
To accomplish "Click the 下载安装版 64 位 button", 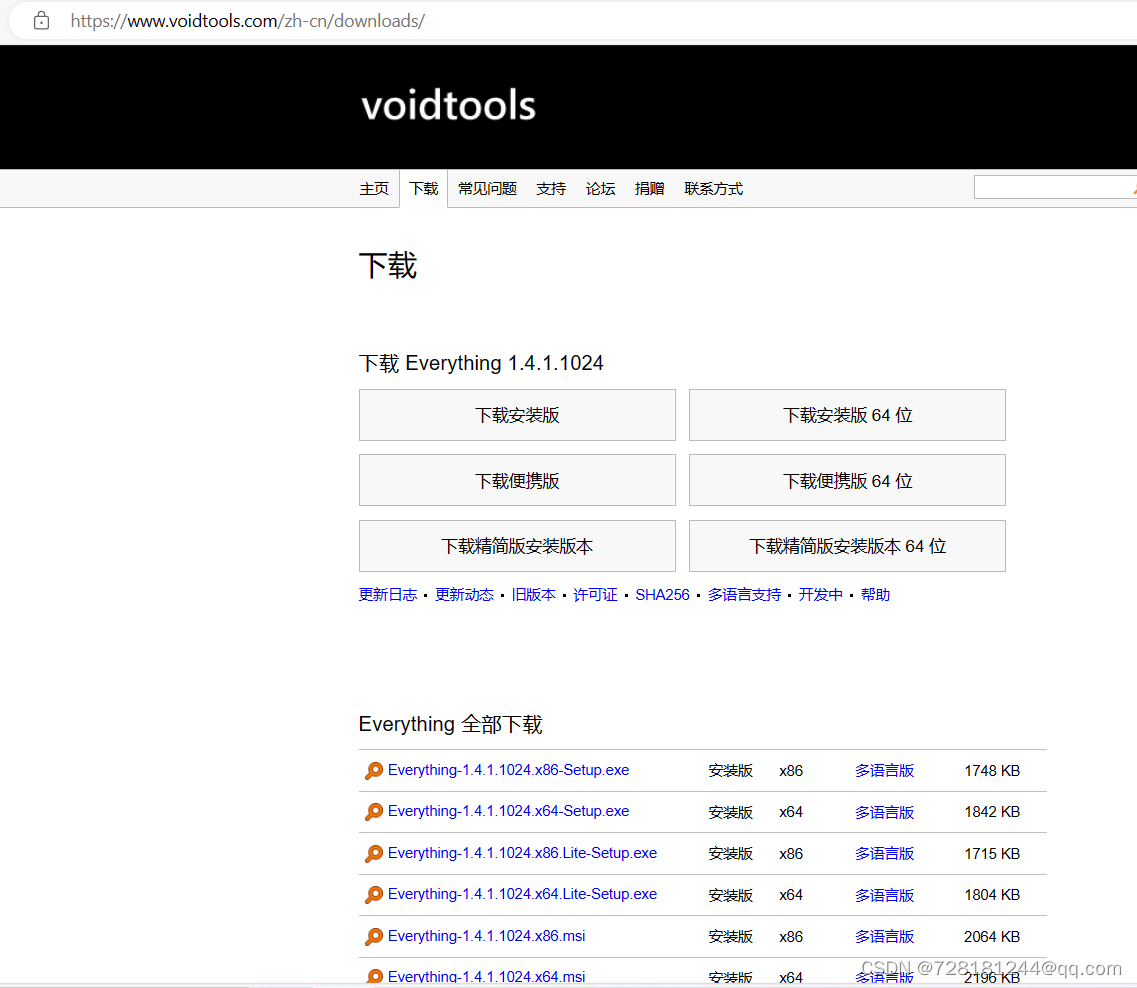I will [846, 414].
